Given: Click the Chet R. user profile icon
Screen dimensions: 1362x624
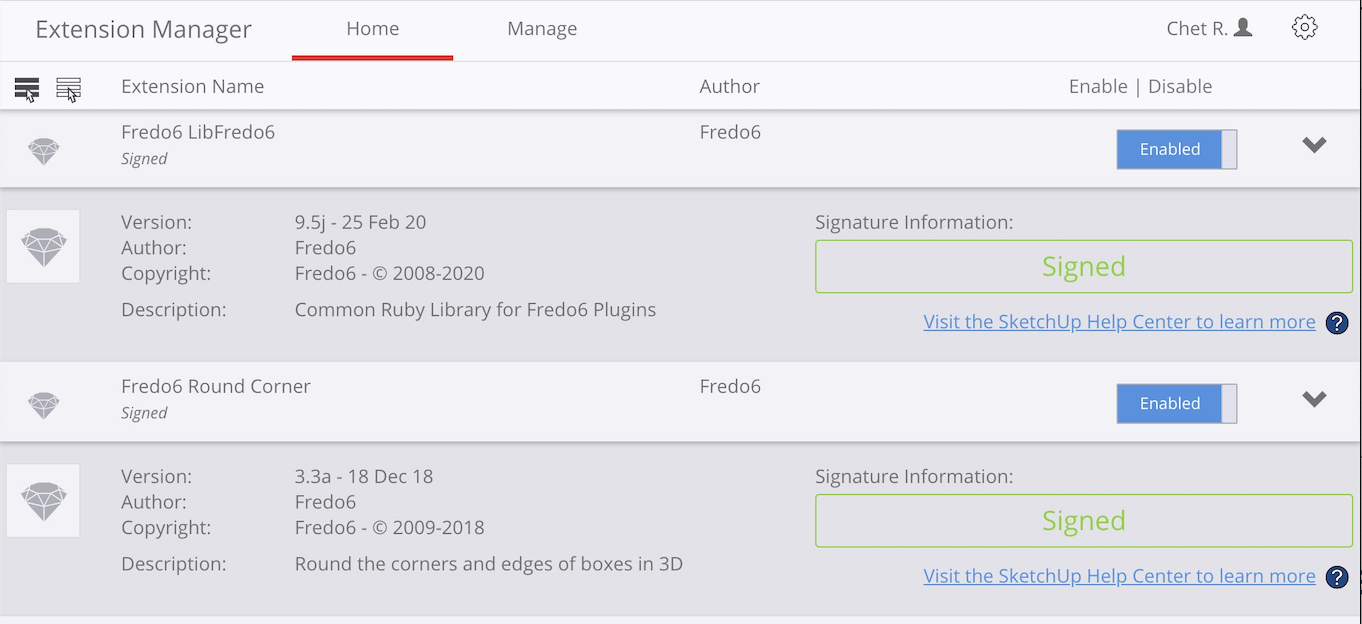Looking at the screenshot, I should (x=1243, y=27).
